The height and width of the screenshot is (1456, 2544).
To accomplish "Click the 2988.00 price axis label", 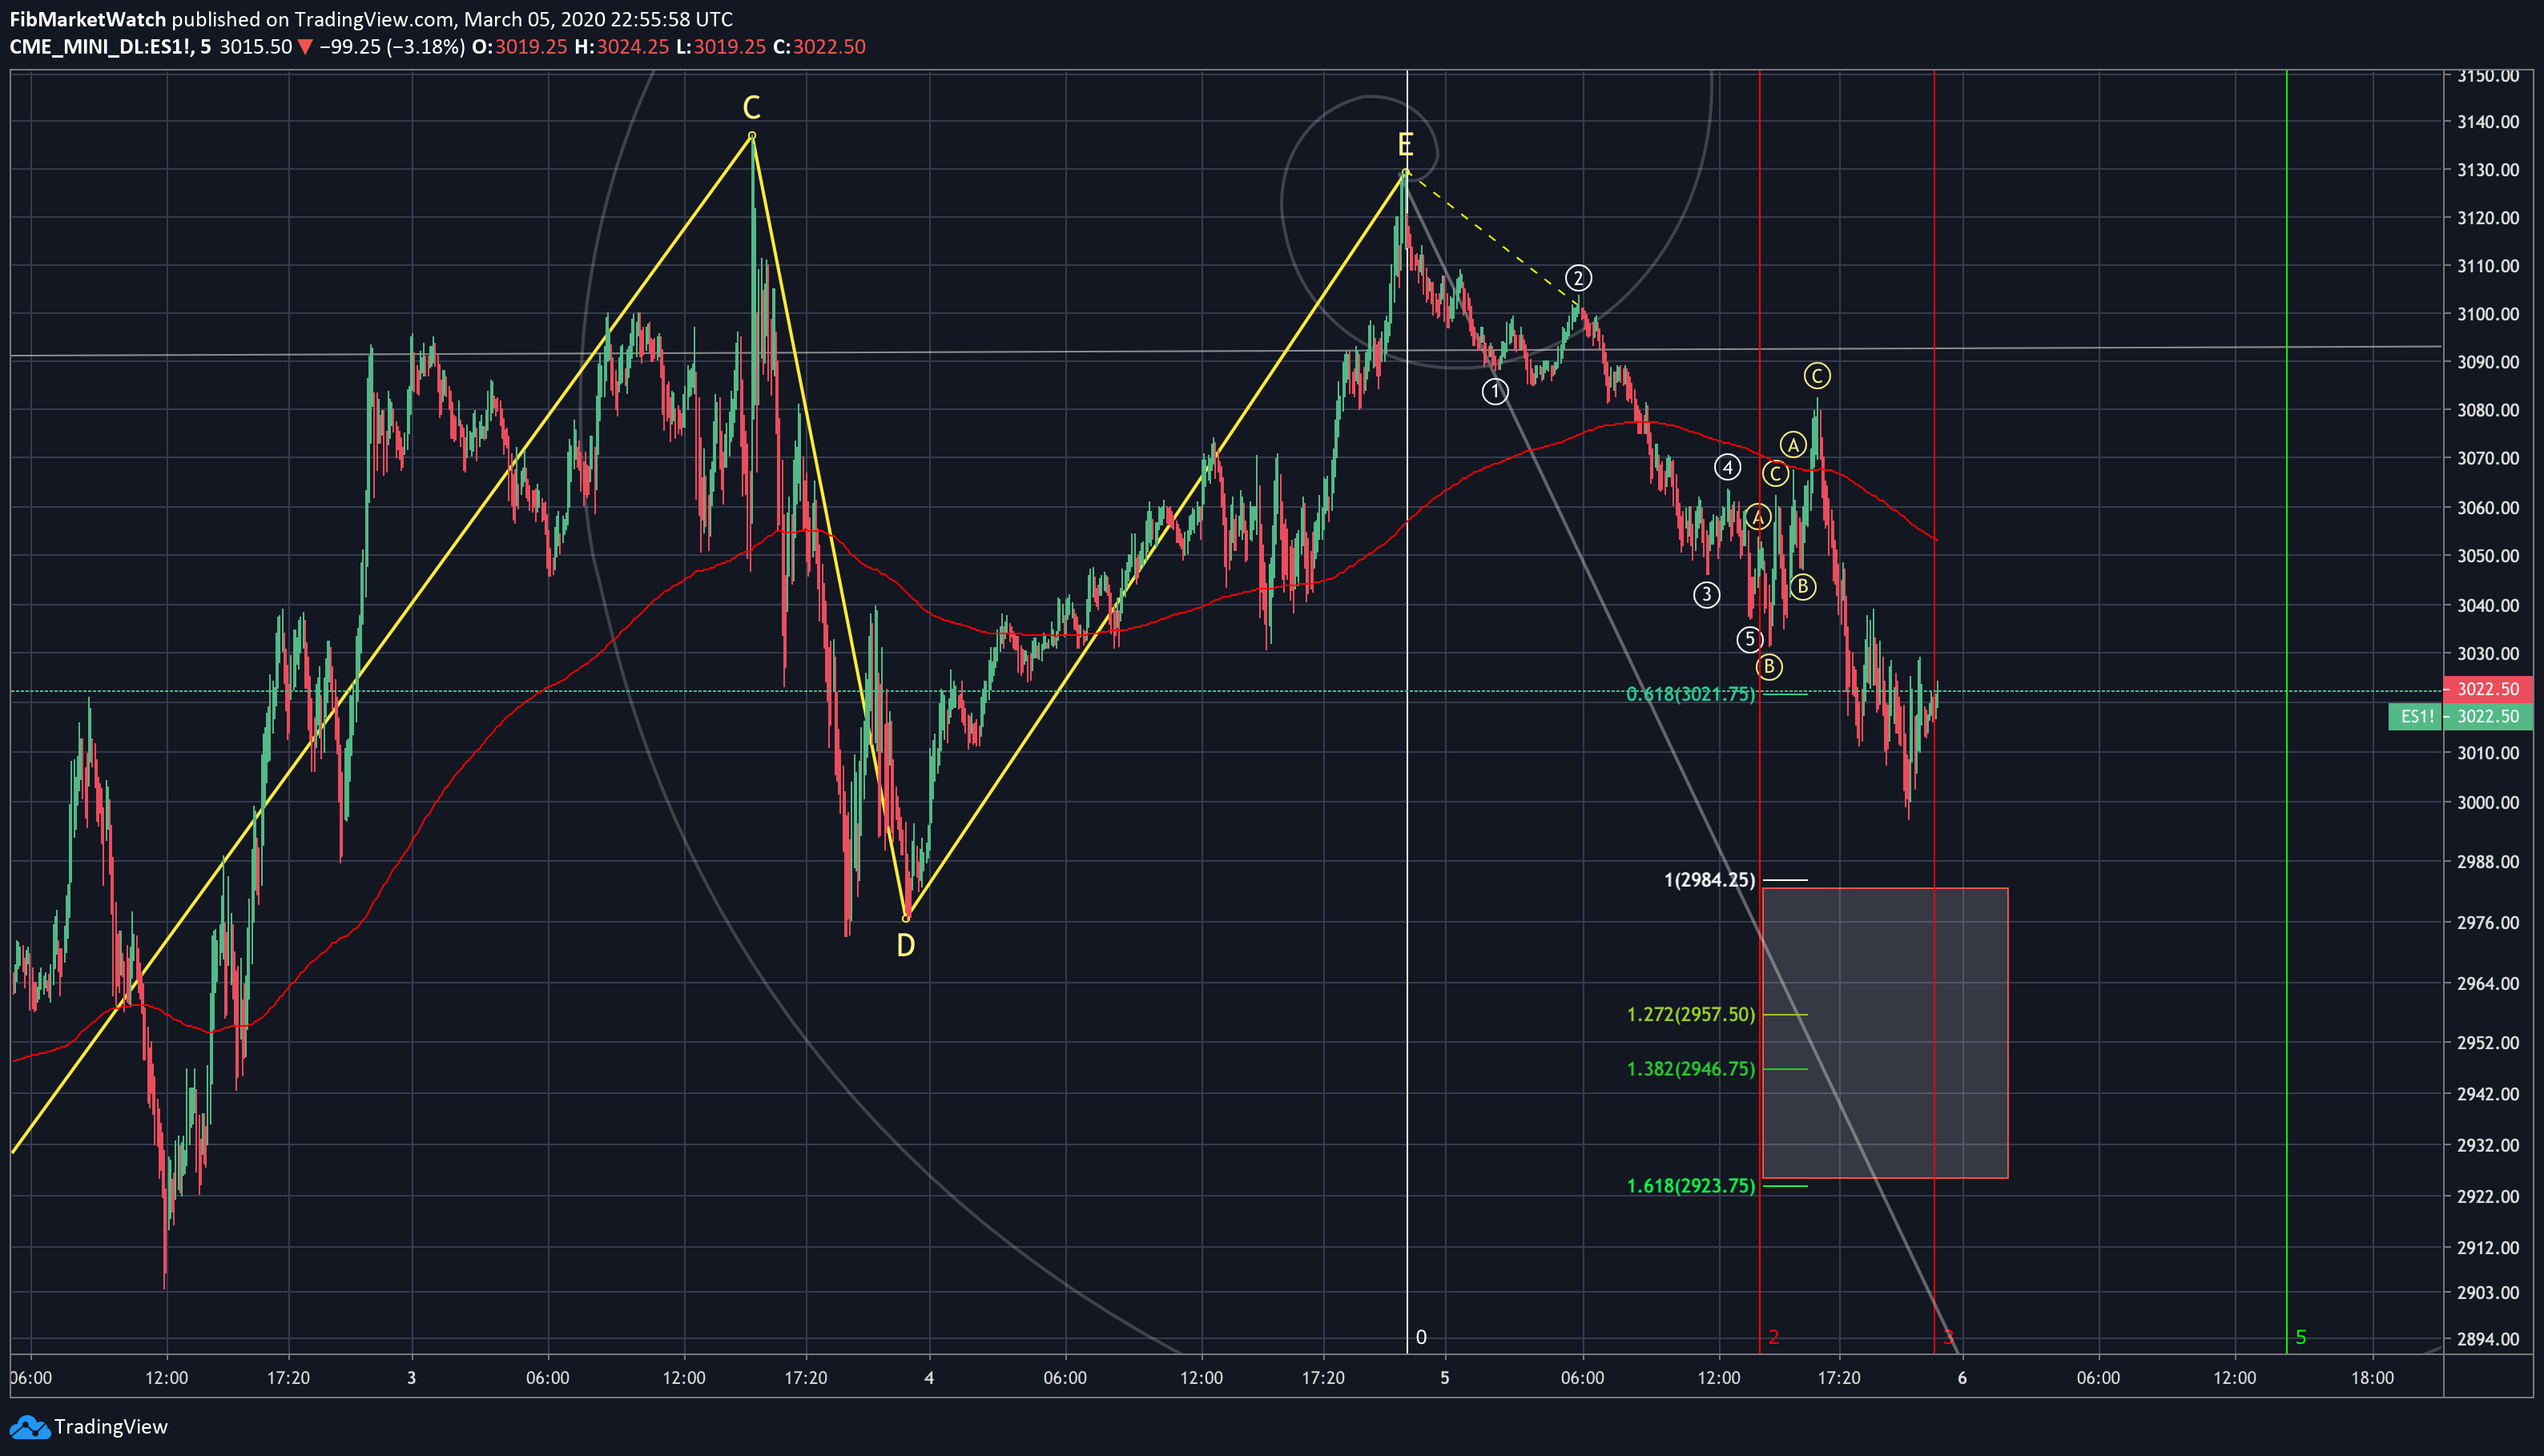I will coord(2487,862).
